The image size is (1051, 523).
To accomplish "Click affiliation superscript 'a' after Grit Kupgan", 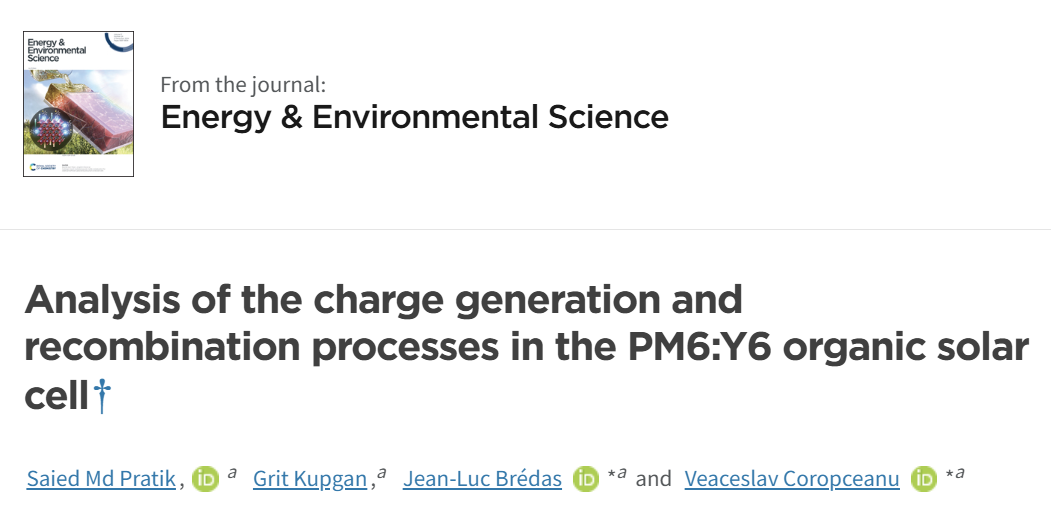I will coord(382,473).
